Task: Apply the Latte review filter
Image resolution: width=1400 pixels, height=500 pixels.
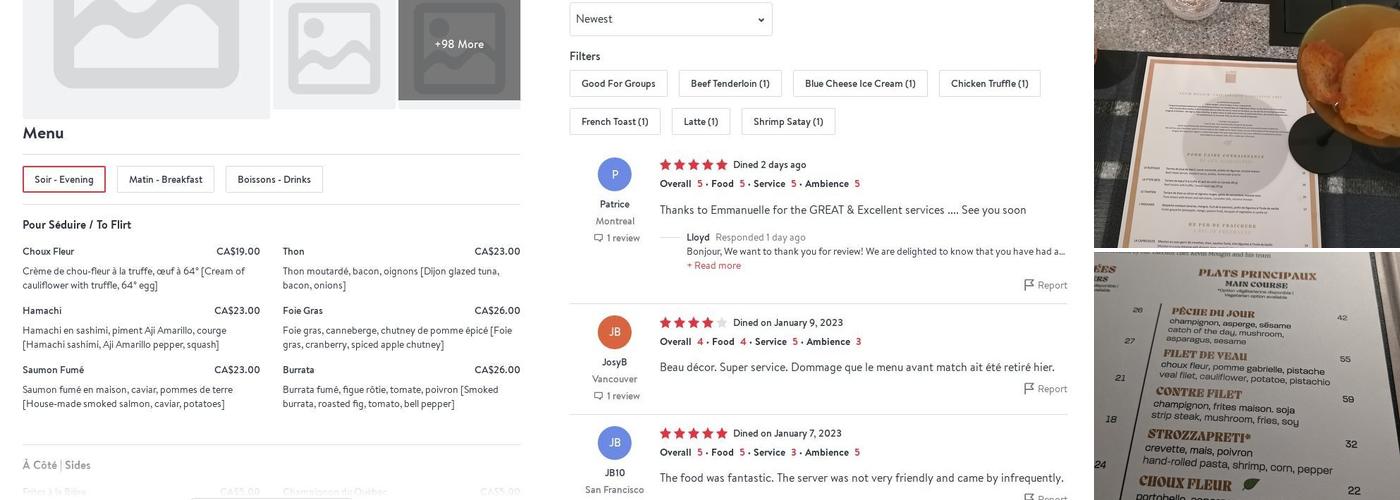Action: tap(701, 122)
